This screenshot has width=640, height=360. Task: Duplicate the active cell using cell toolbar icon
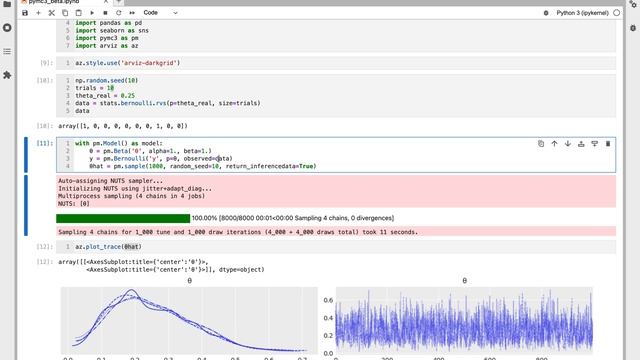point(541,144)
